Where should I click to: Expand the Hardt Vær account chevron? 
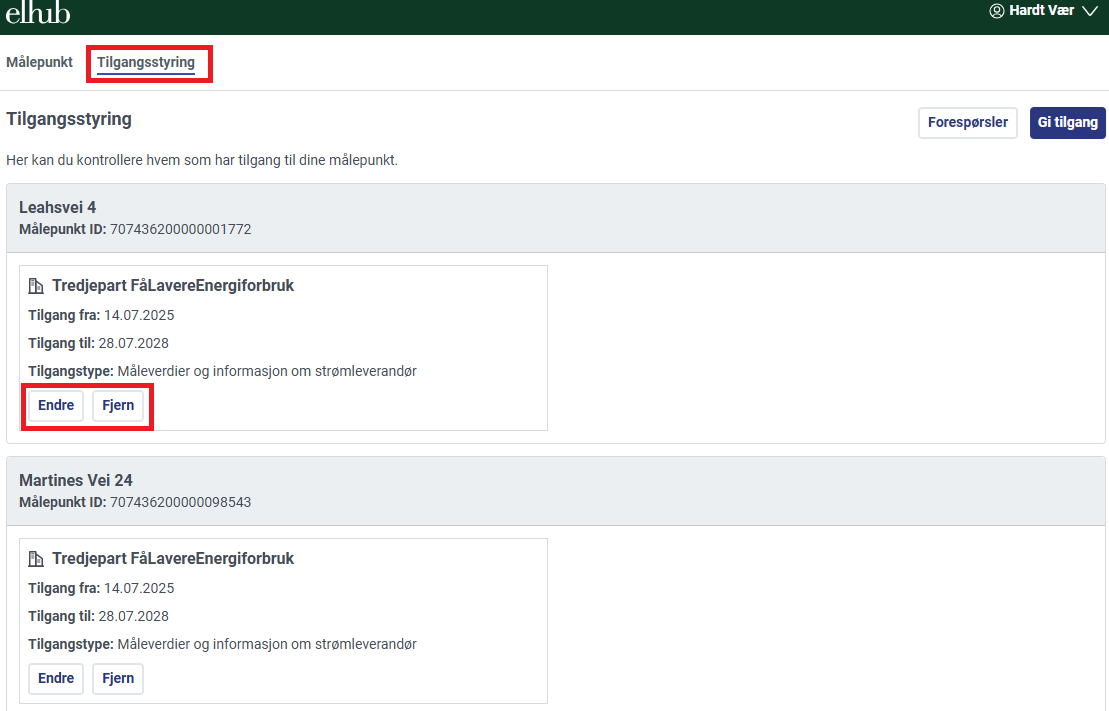1090,11
